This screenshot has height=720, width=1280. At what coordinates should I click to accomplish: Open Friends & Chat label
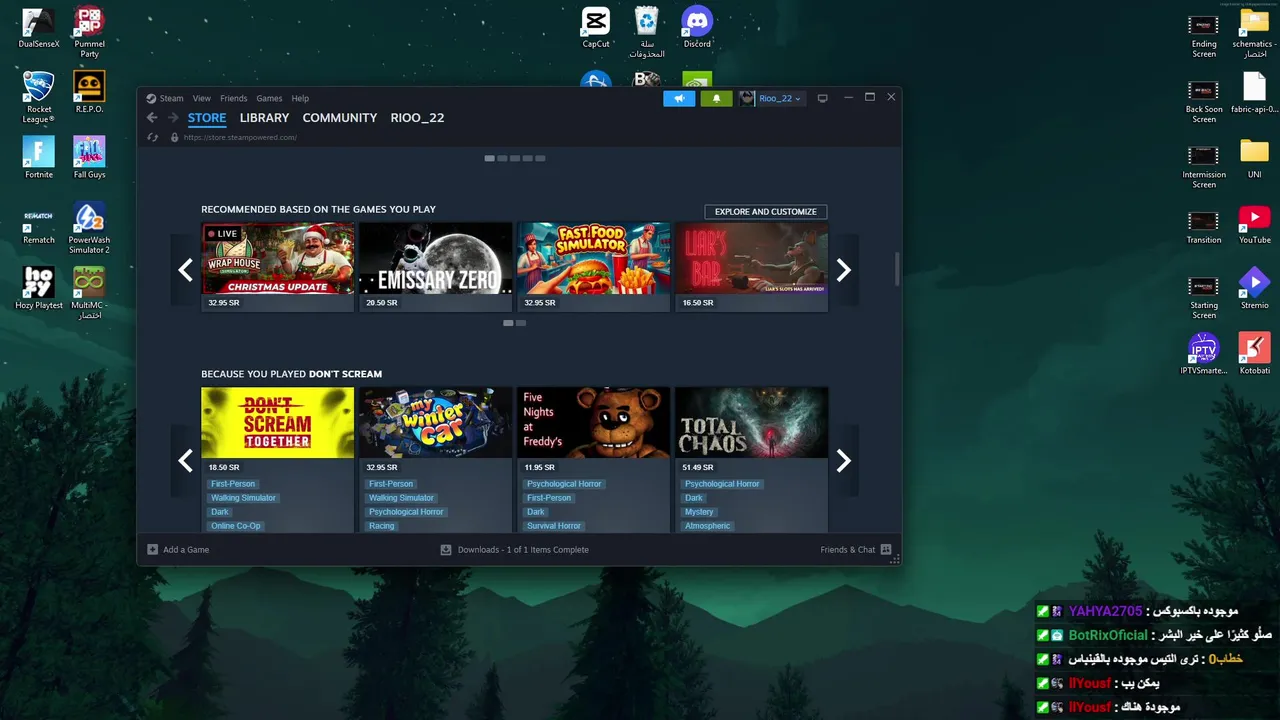[848, 550]
